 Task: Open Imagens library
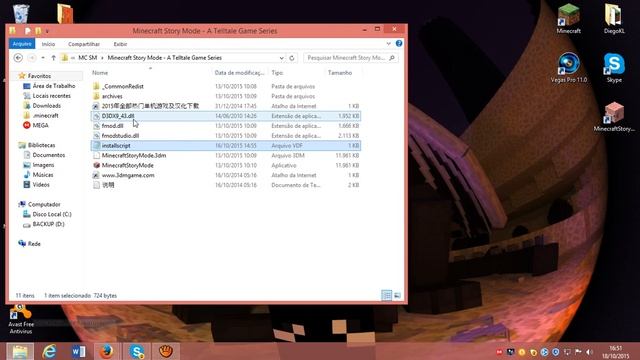click(x=43, y=165)
